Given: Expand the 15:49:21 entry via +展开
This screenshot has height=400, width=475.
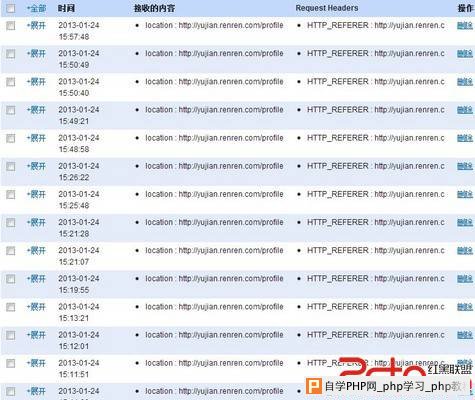Looking at the screenshot, I should pos(36,110).
